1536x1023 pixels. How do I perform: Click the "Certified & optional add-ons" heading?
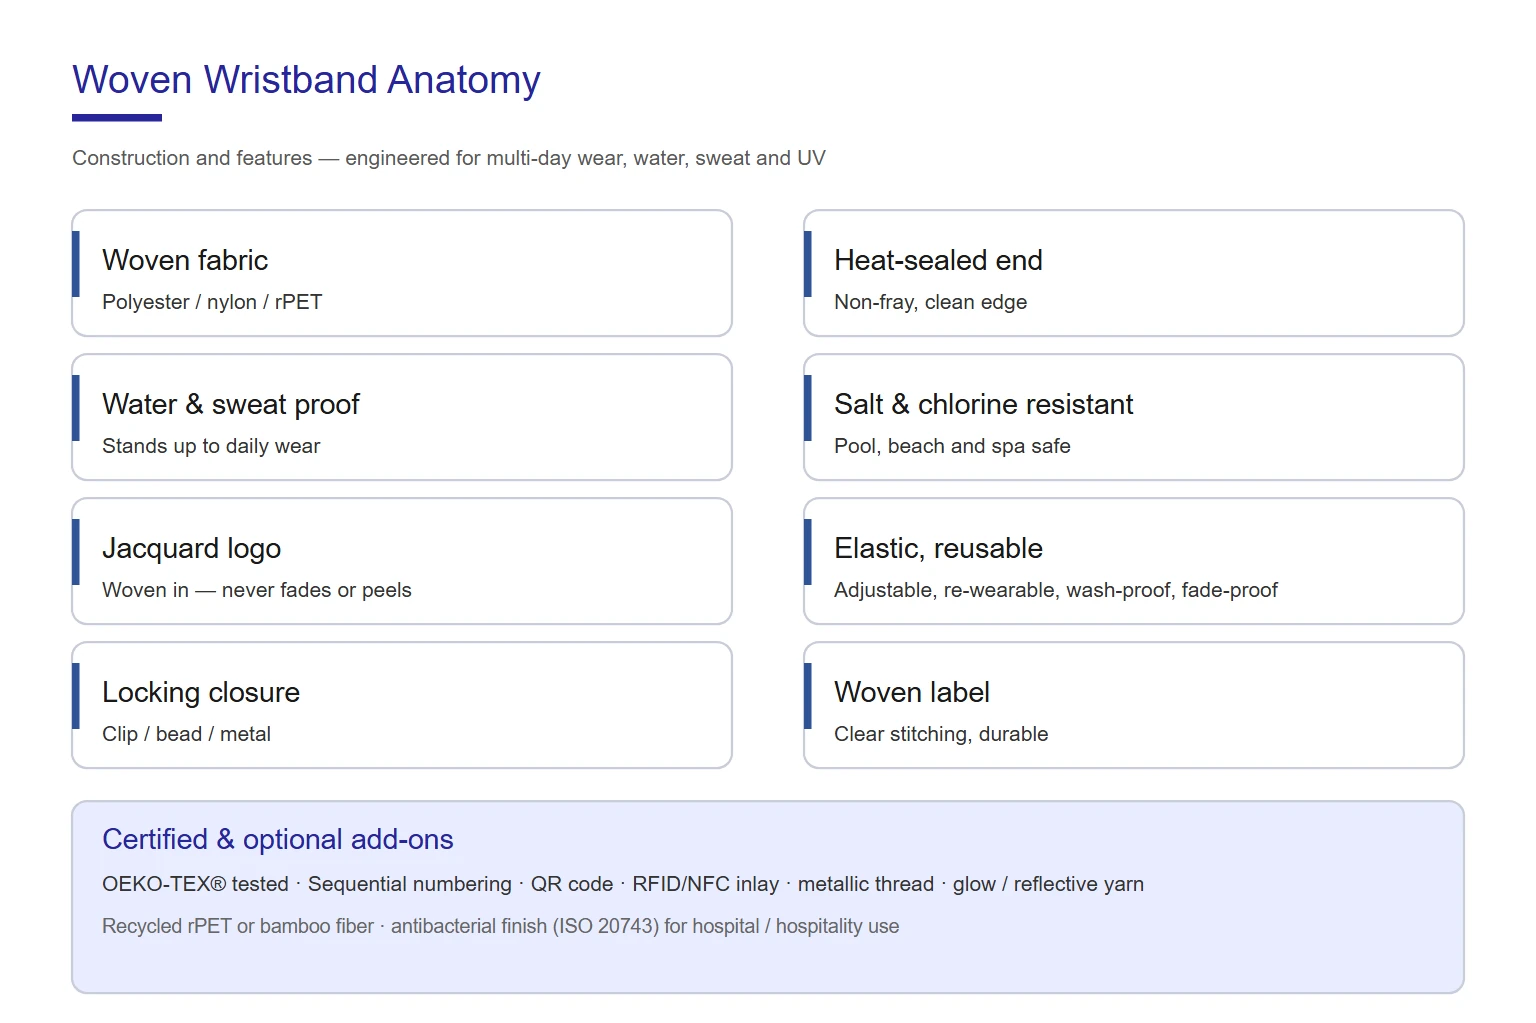[278, 839]
